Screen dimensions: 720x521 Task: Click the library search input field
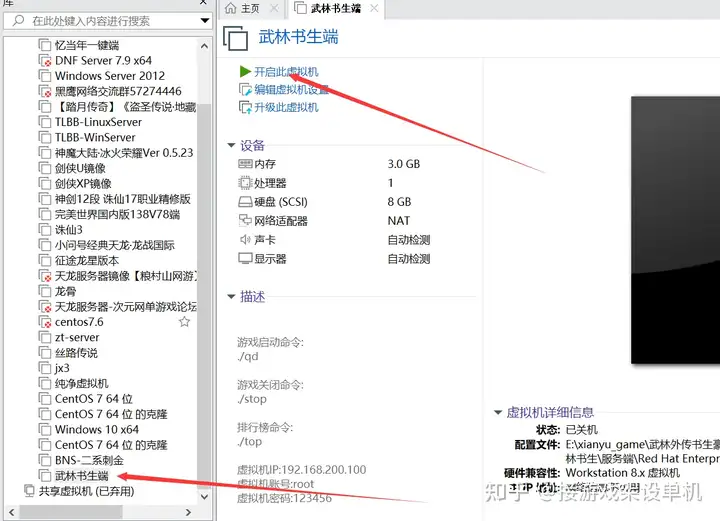(x=108, y=21)
